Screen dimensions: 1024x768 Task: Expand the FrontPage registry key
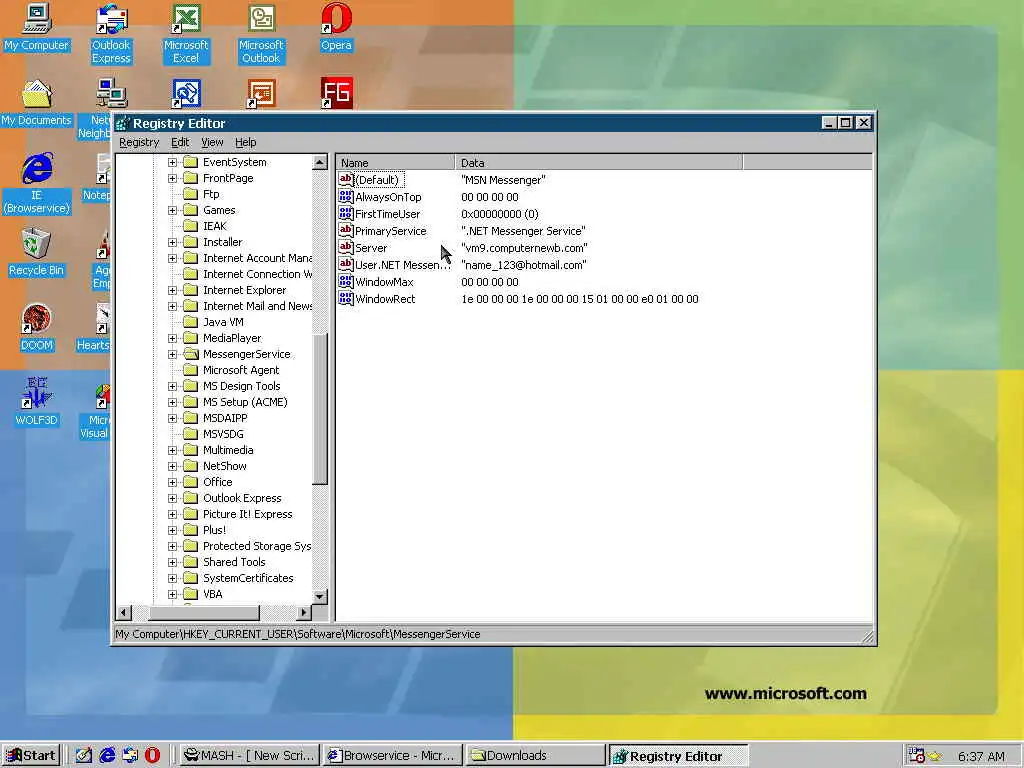pos(172,178)
